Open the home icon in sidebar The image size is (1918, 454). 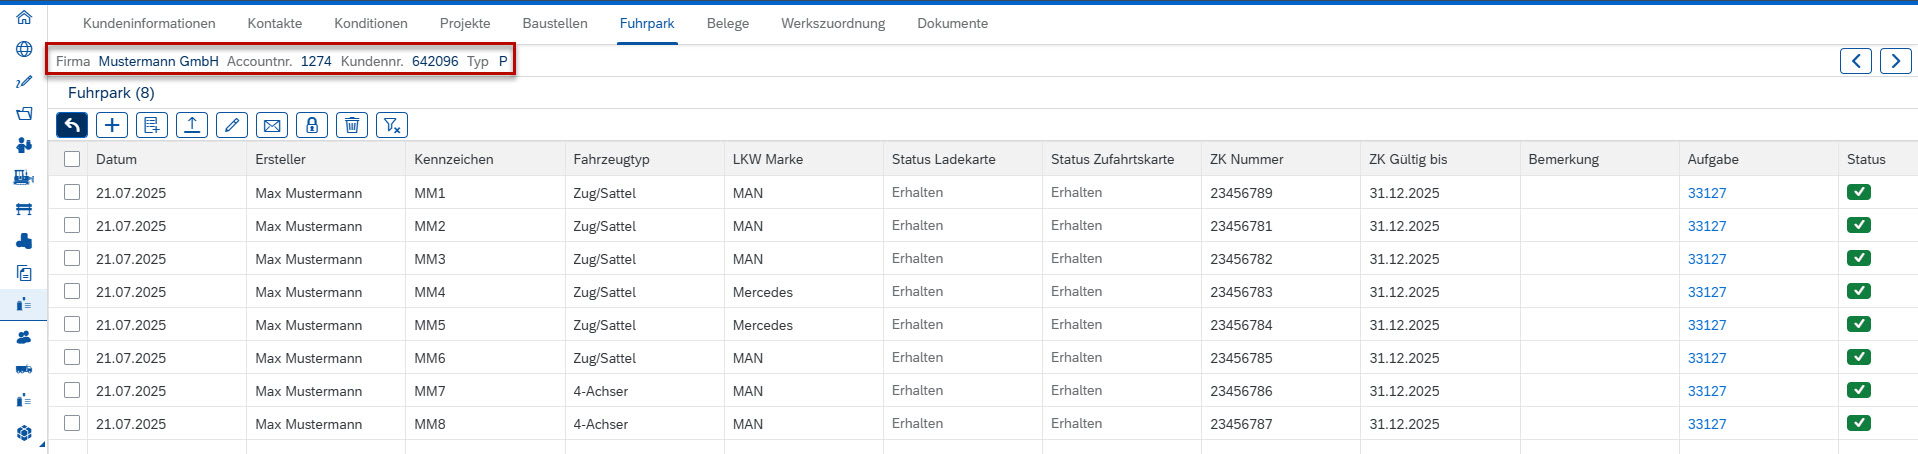[x=24, y=17]
